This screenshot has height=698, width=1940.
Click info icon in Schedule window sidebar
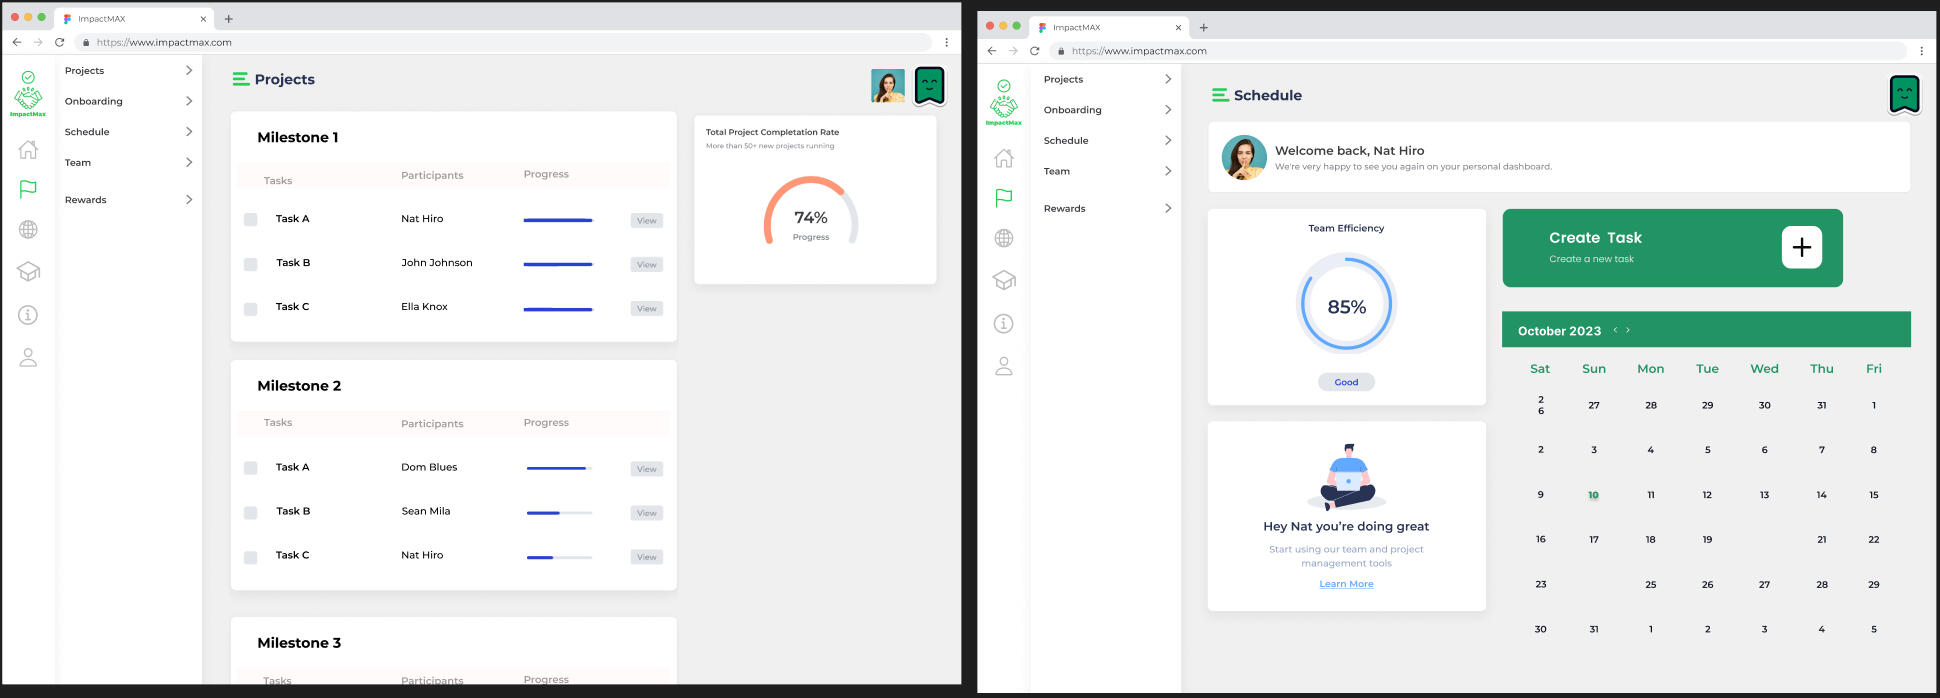1004,324
